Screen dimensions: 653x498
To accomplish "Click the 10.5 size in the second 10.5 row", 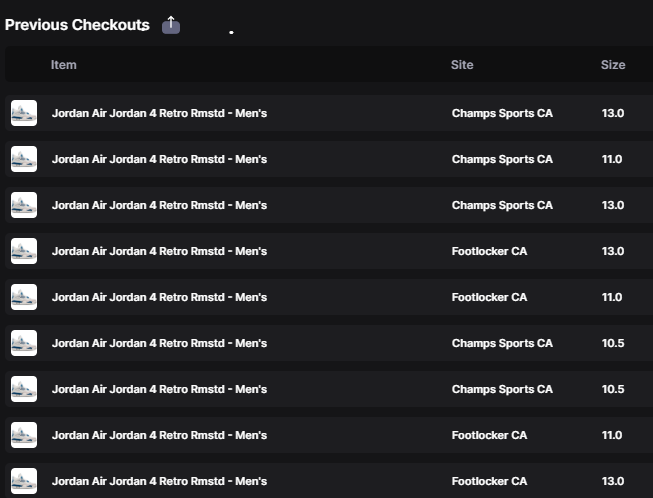I will (613, 389).
